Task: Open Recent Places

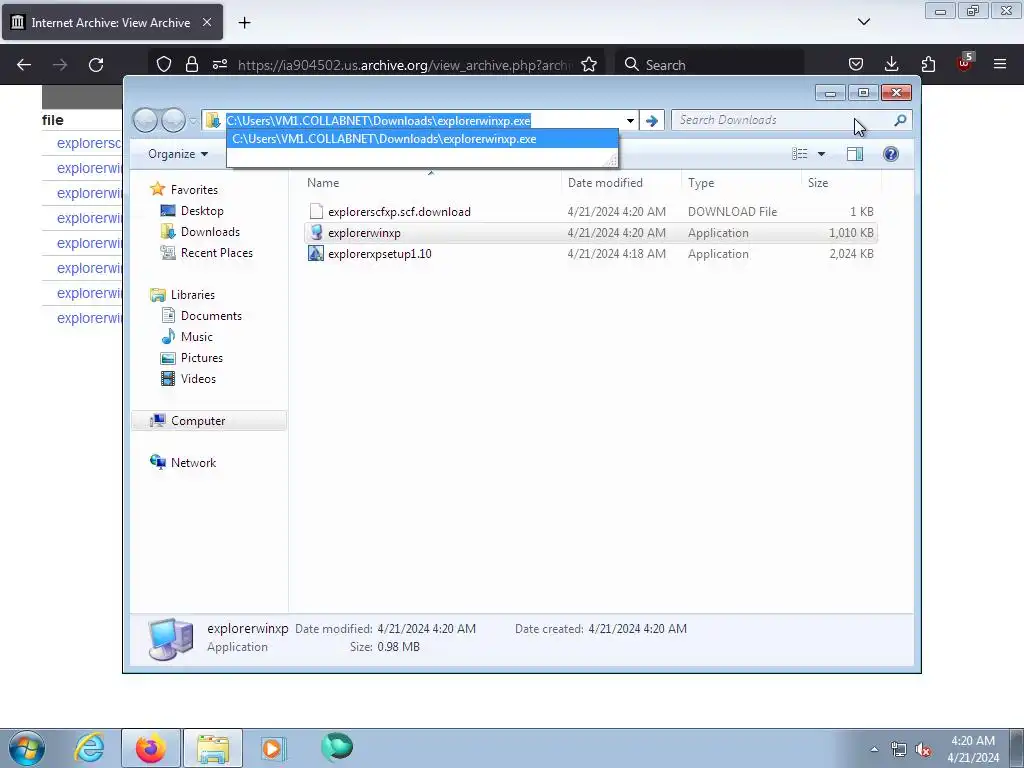Action: [216, 253]
